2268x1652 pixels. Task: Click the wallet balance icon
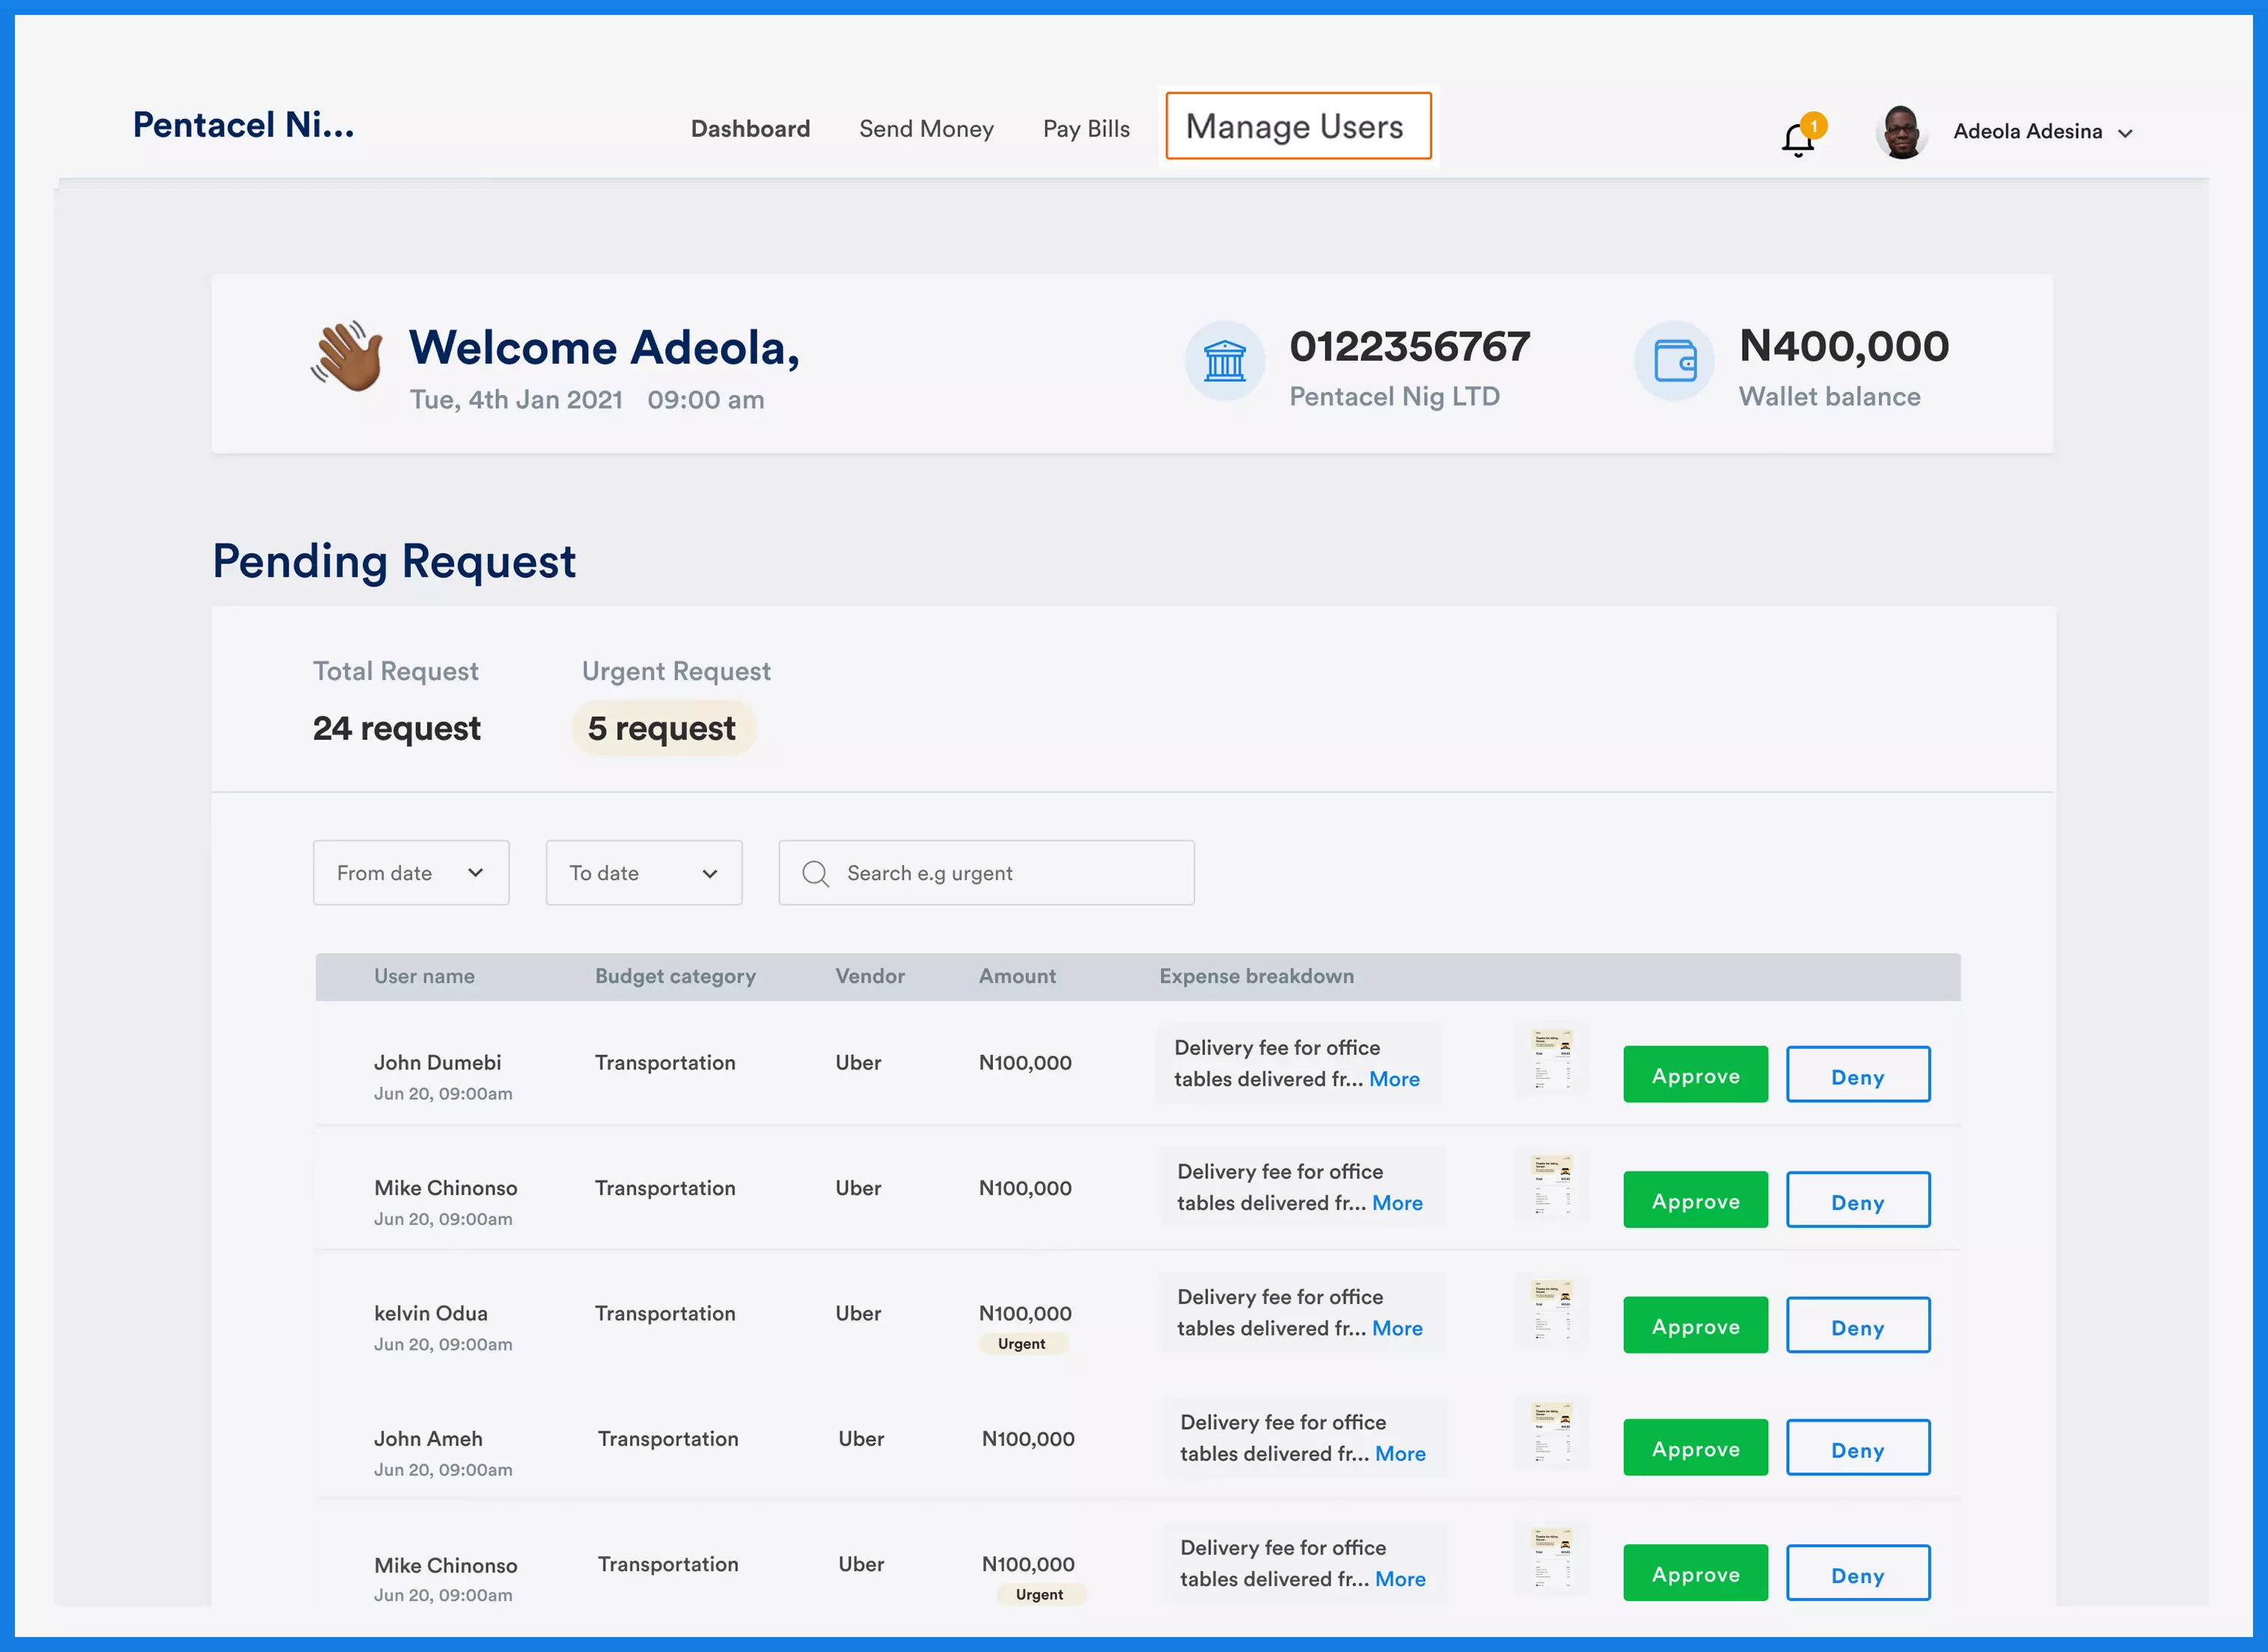(x=1674, y=360)
